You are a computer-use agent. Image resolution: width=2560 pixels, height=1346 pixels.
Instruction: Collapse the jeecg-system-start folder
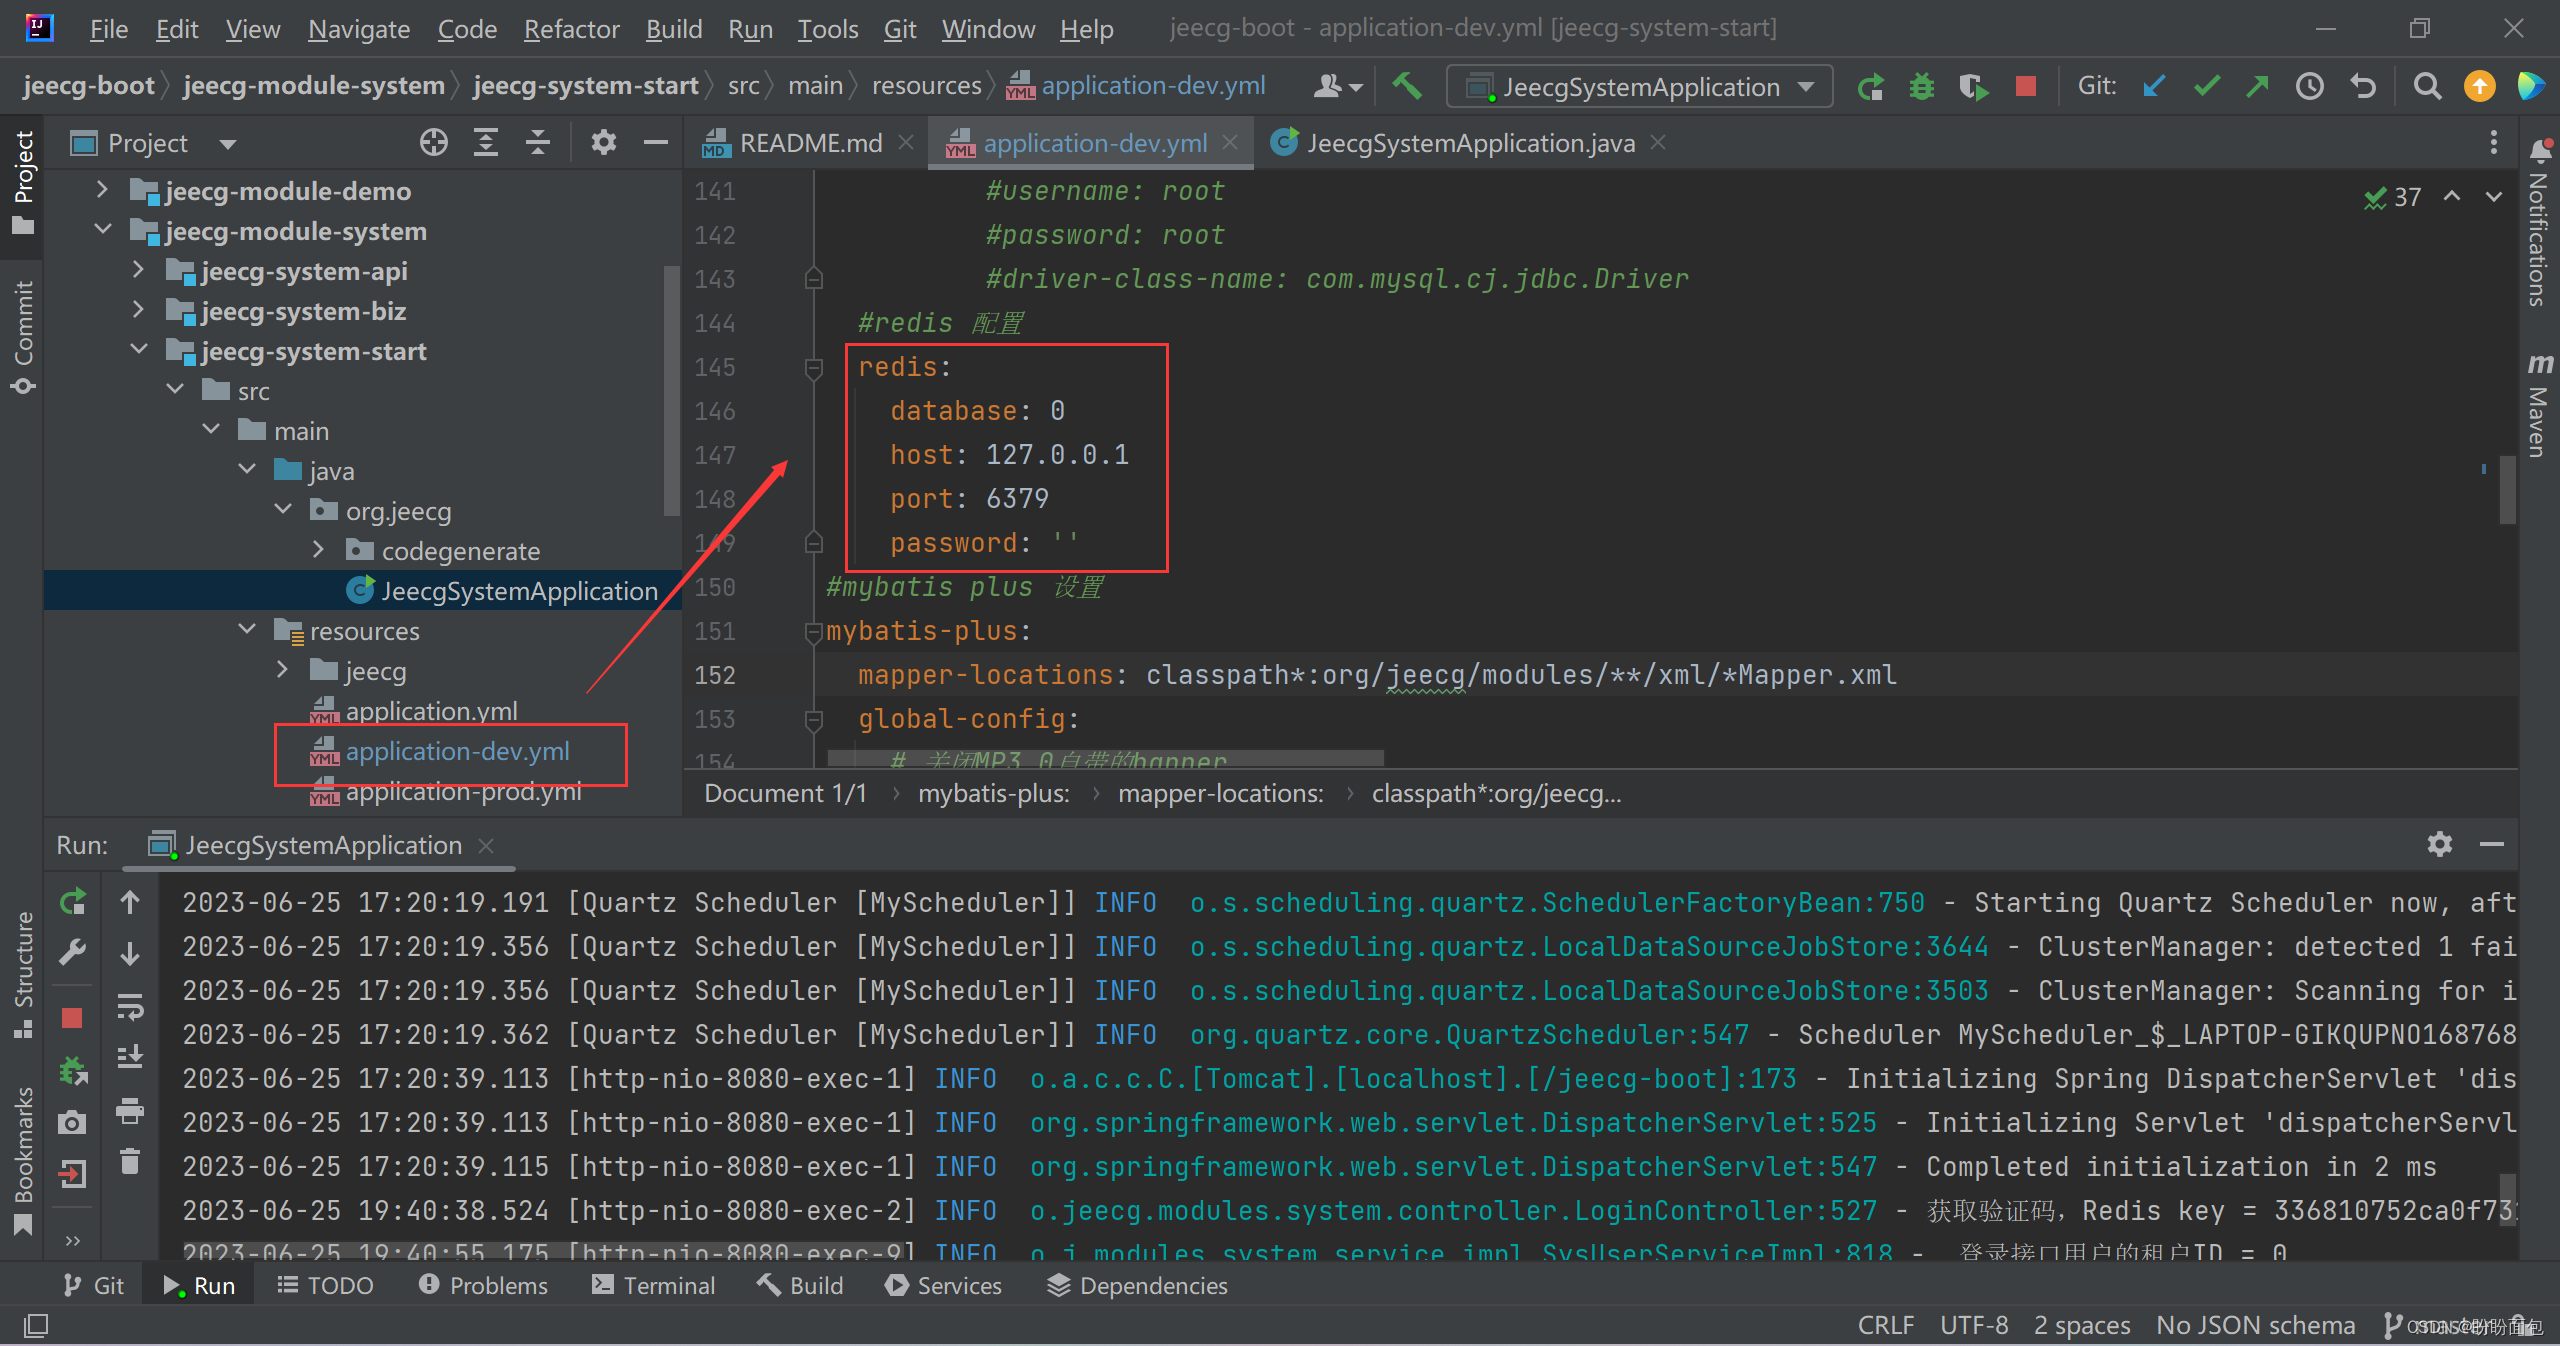point(139,350)
